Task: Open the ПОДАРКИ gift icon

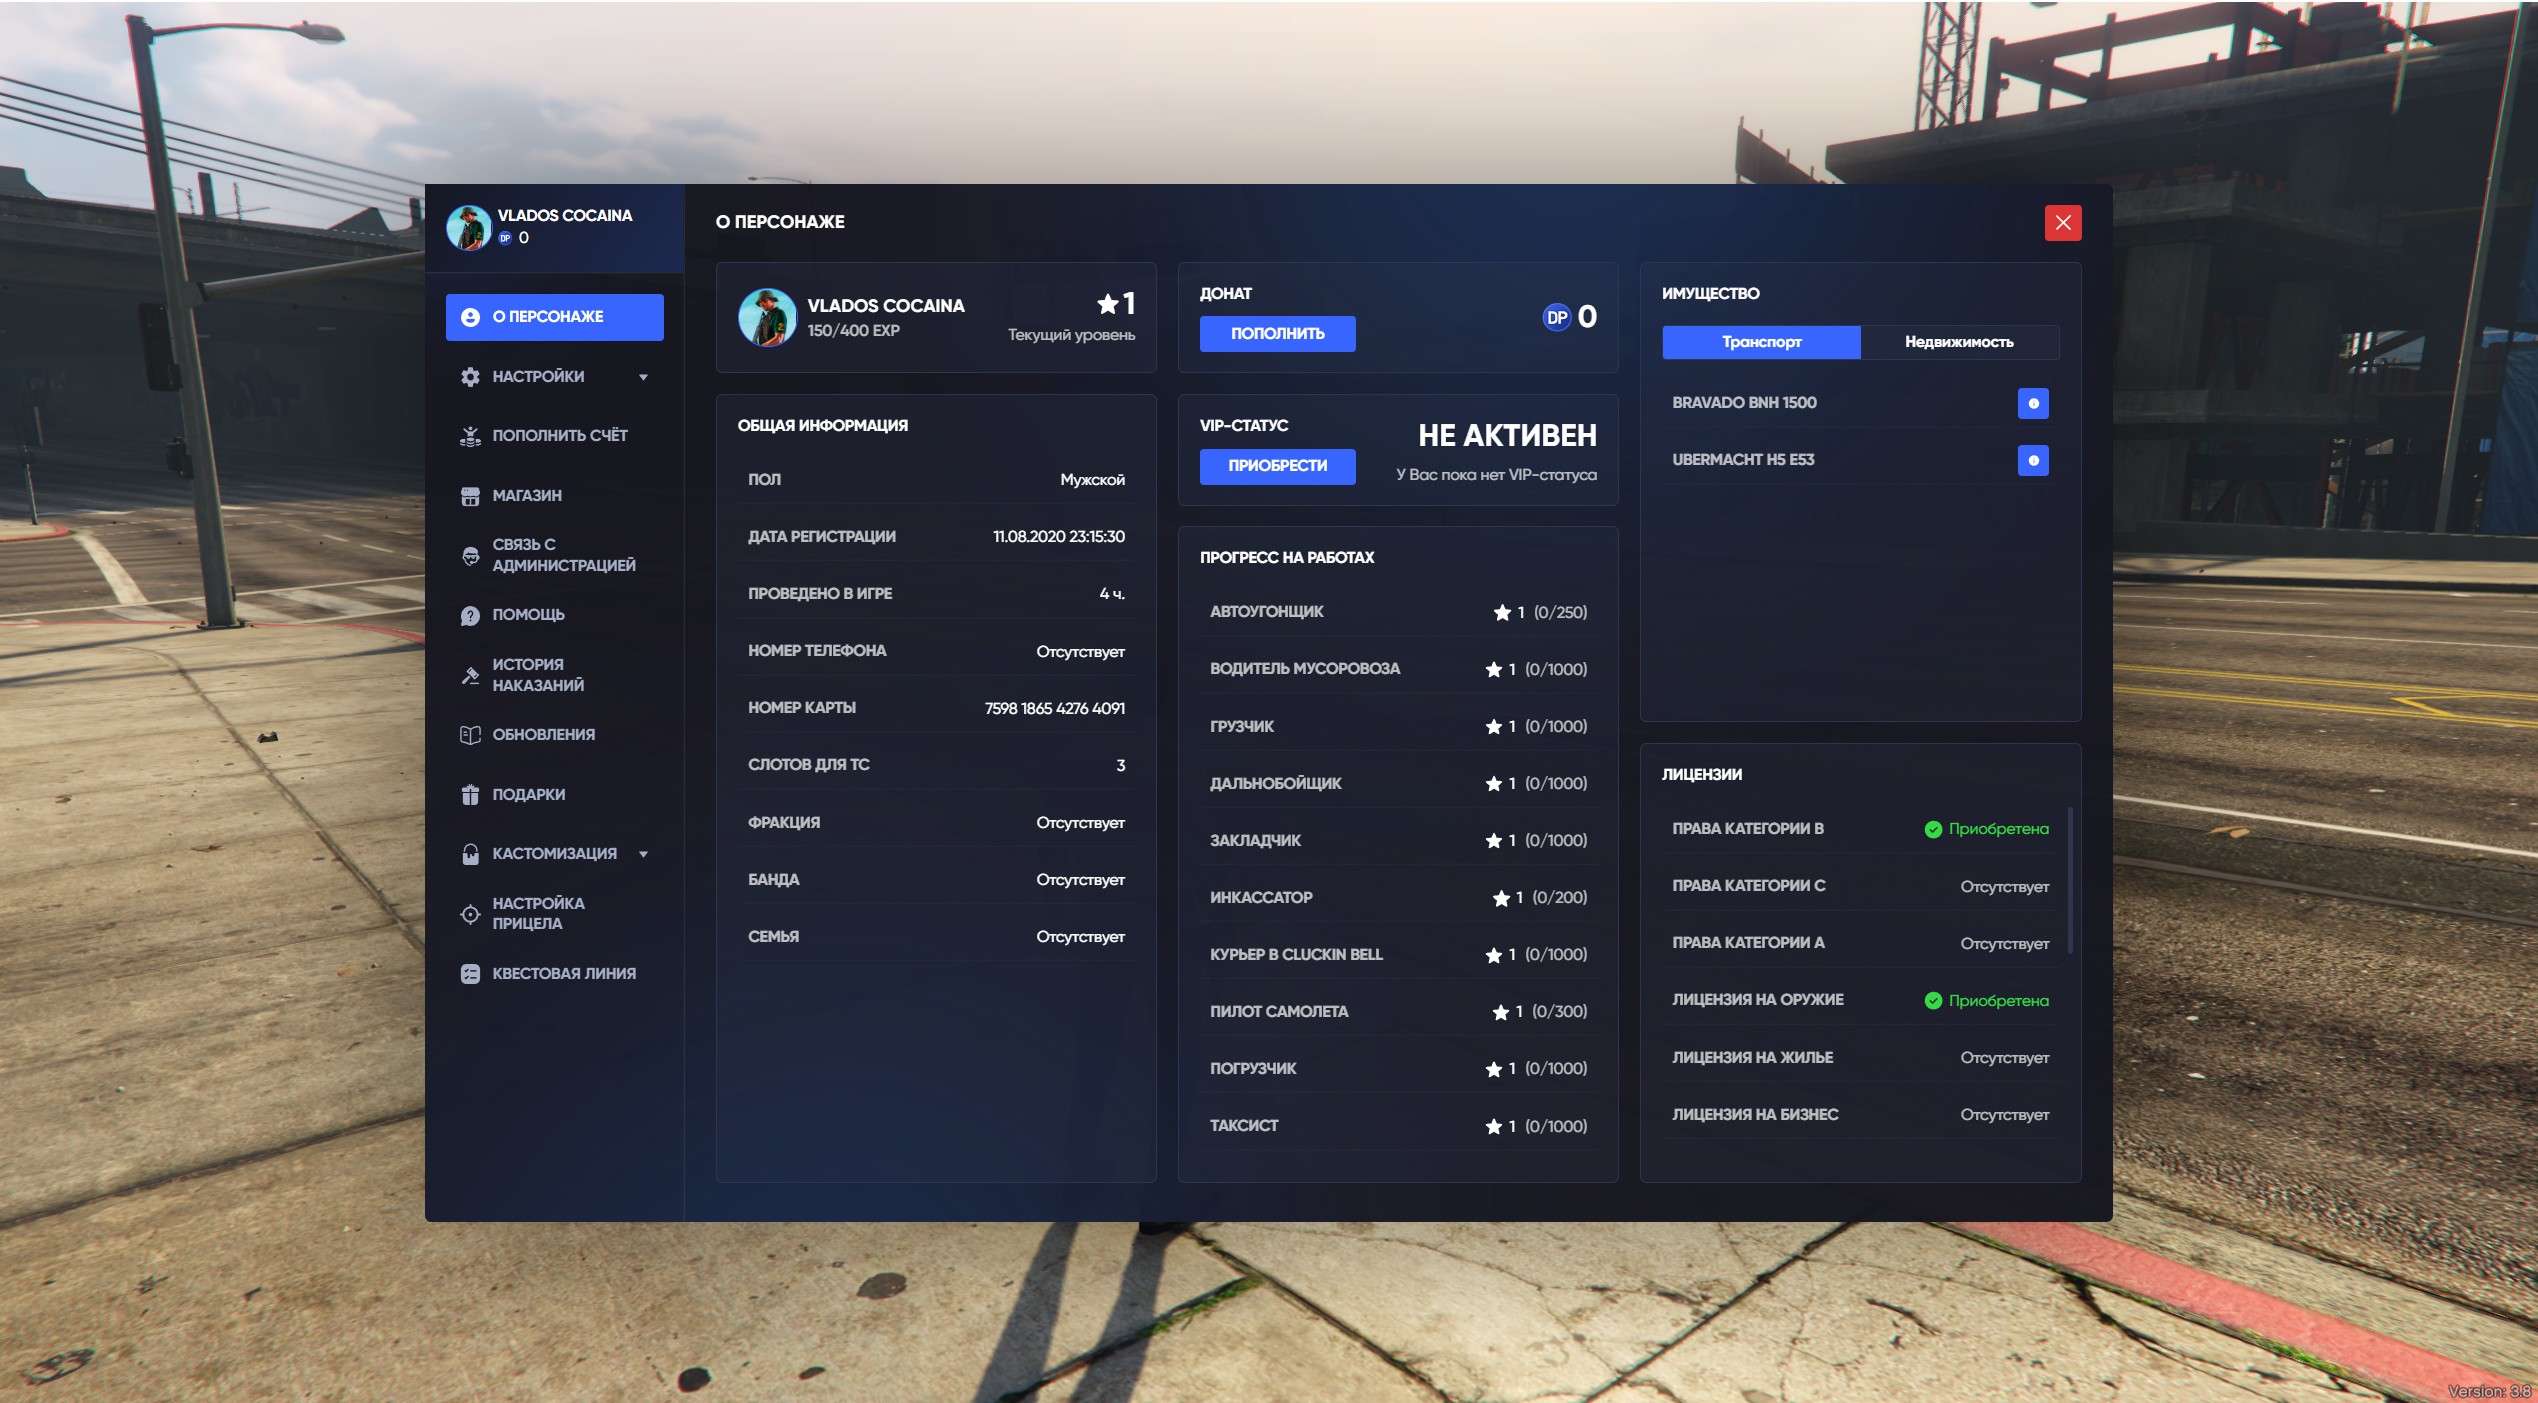Action: click(x=470, y=795)
